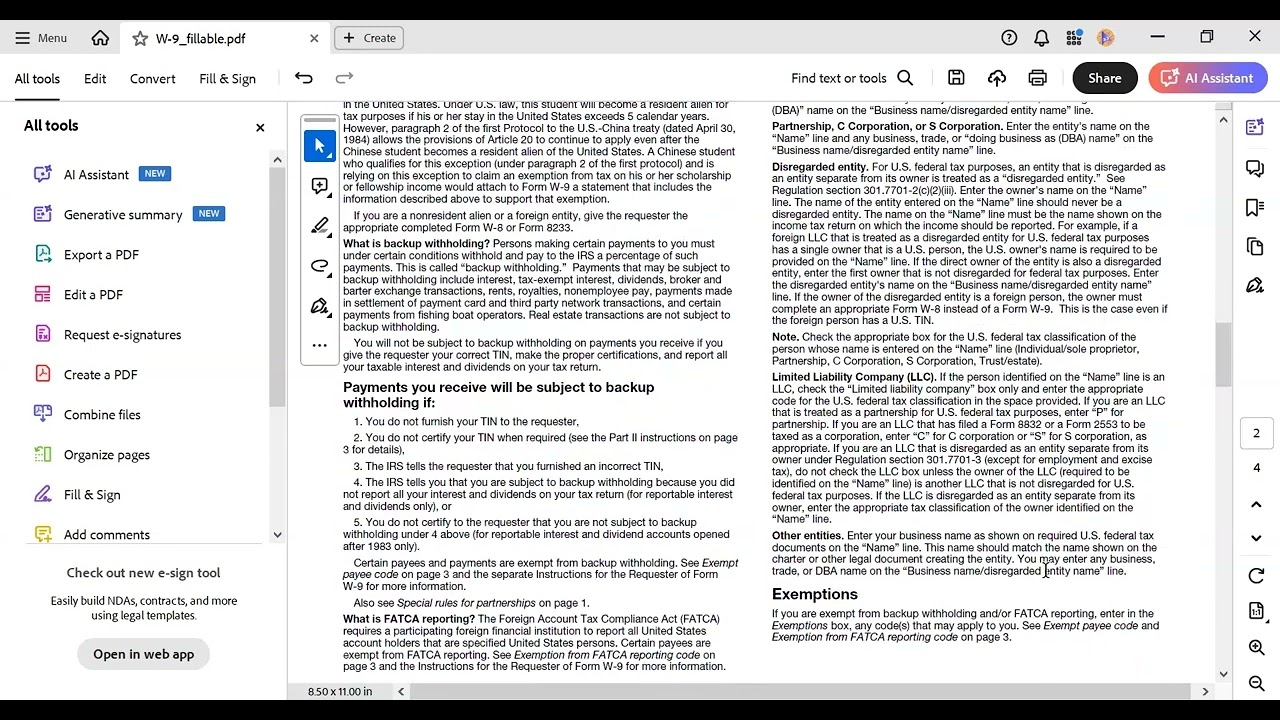Click Open in web app
This screenshot has width=1280, height=720.
(144, 654)
